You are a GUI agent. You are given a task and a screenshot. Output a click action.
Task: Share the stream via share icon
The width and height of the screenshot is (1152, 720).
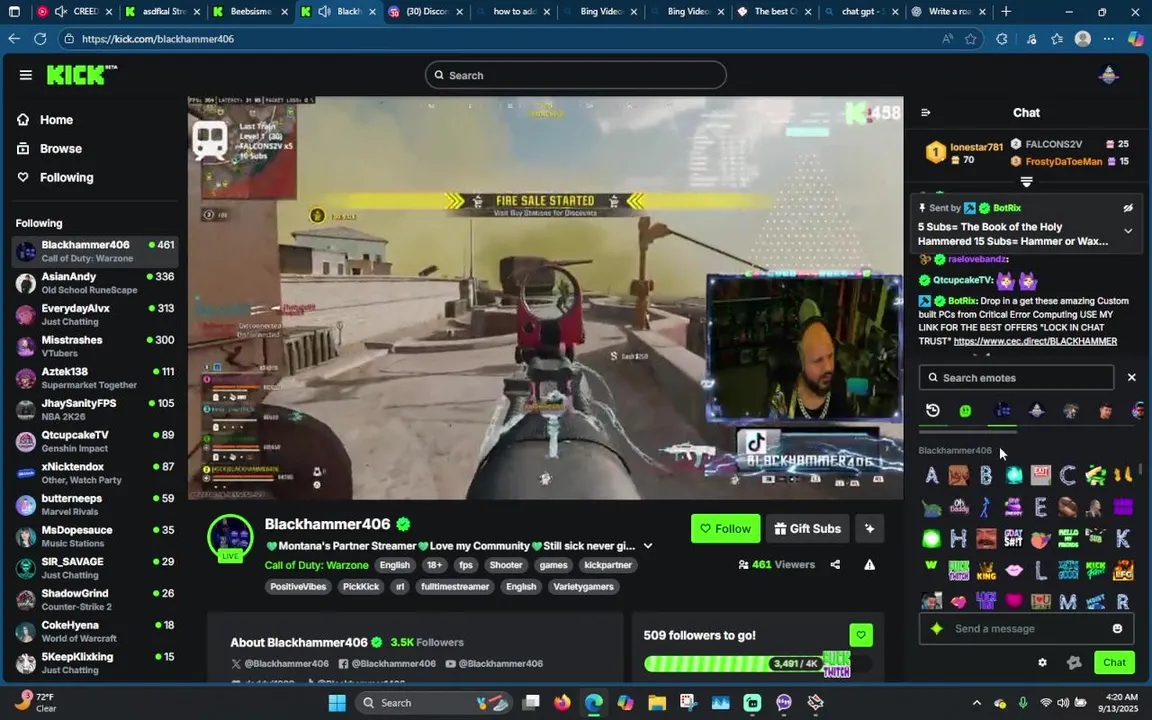click(835, 564)
